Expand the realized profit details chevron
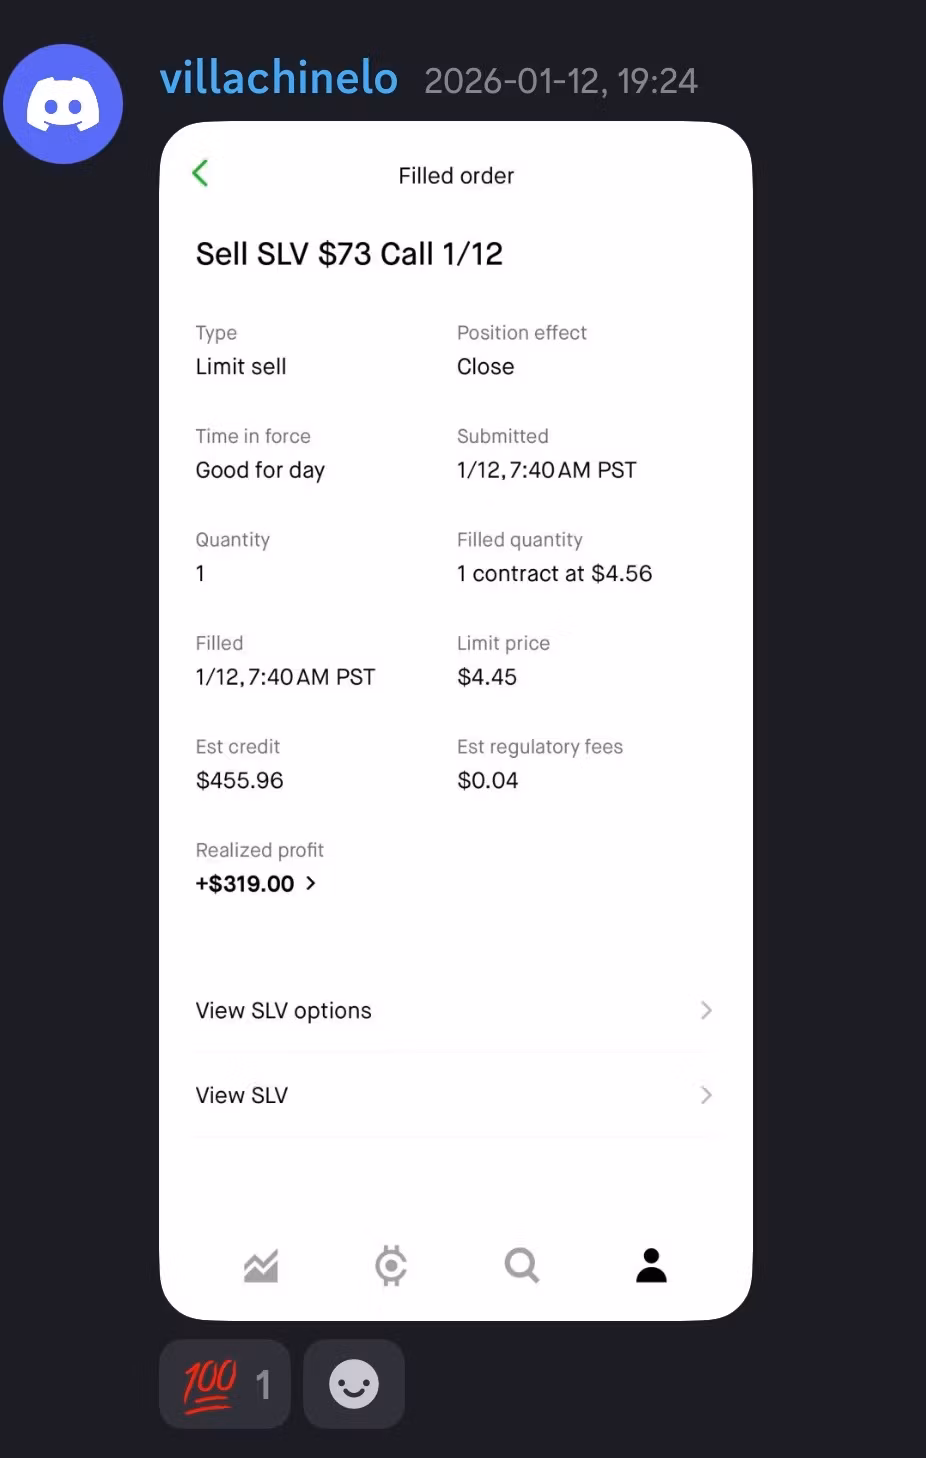Screen dimensions: 926x1458 pyautogui.click(x=311, y=883)
